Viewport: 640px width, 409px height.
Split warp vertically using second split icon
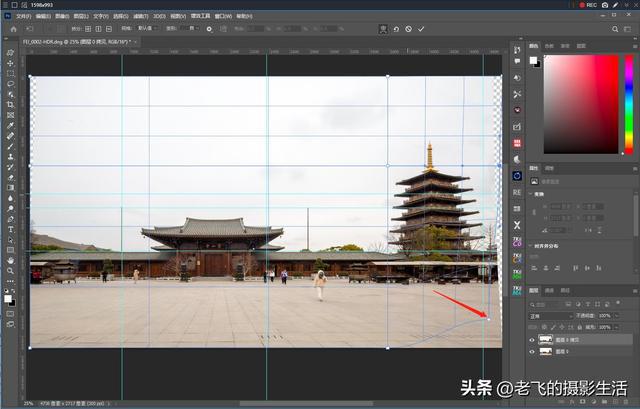98,29
